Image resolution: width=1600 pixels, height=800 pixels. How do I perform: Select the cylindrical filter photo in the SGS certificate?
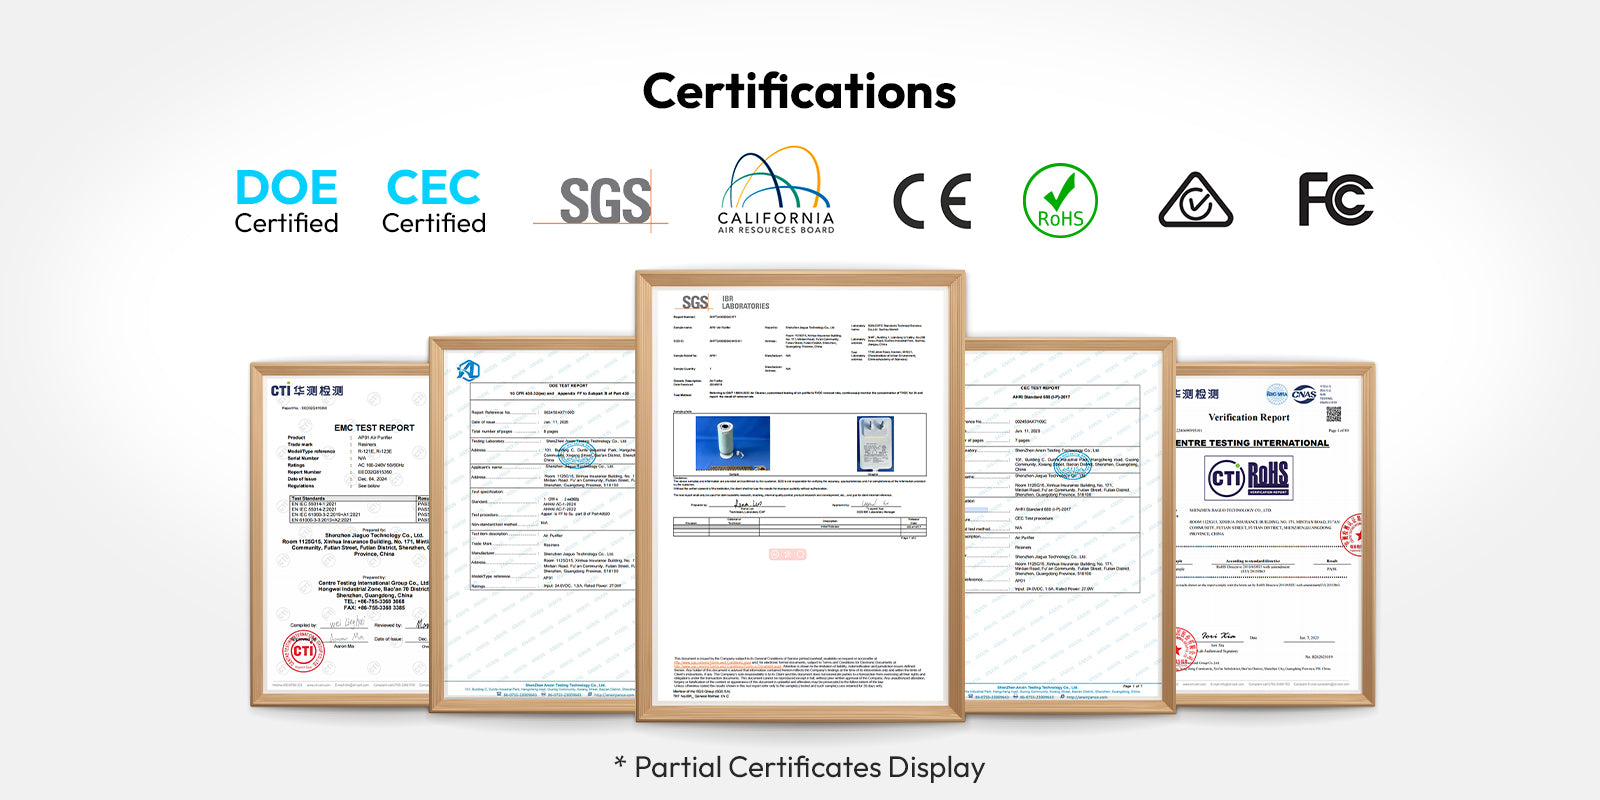click(x=733, y=444)
